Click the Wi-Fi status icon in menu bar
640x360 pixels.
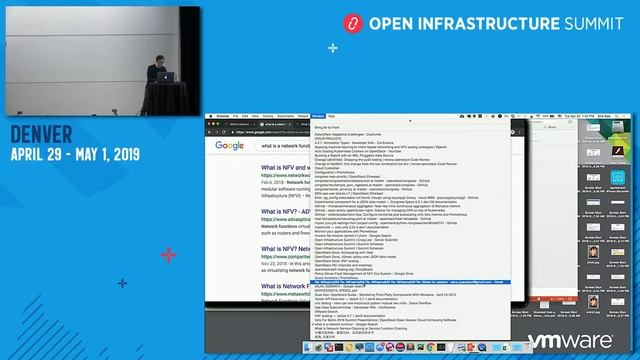tap(538, 116)
